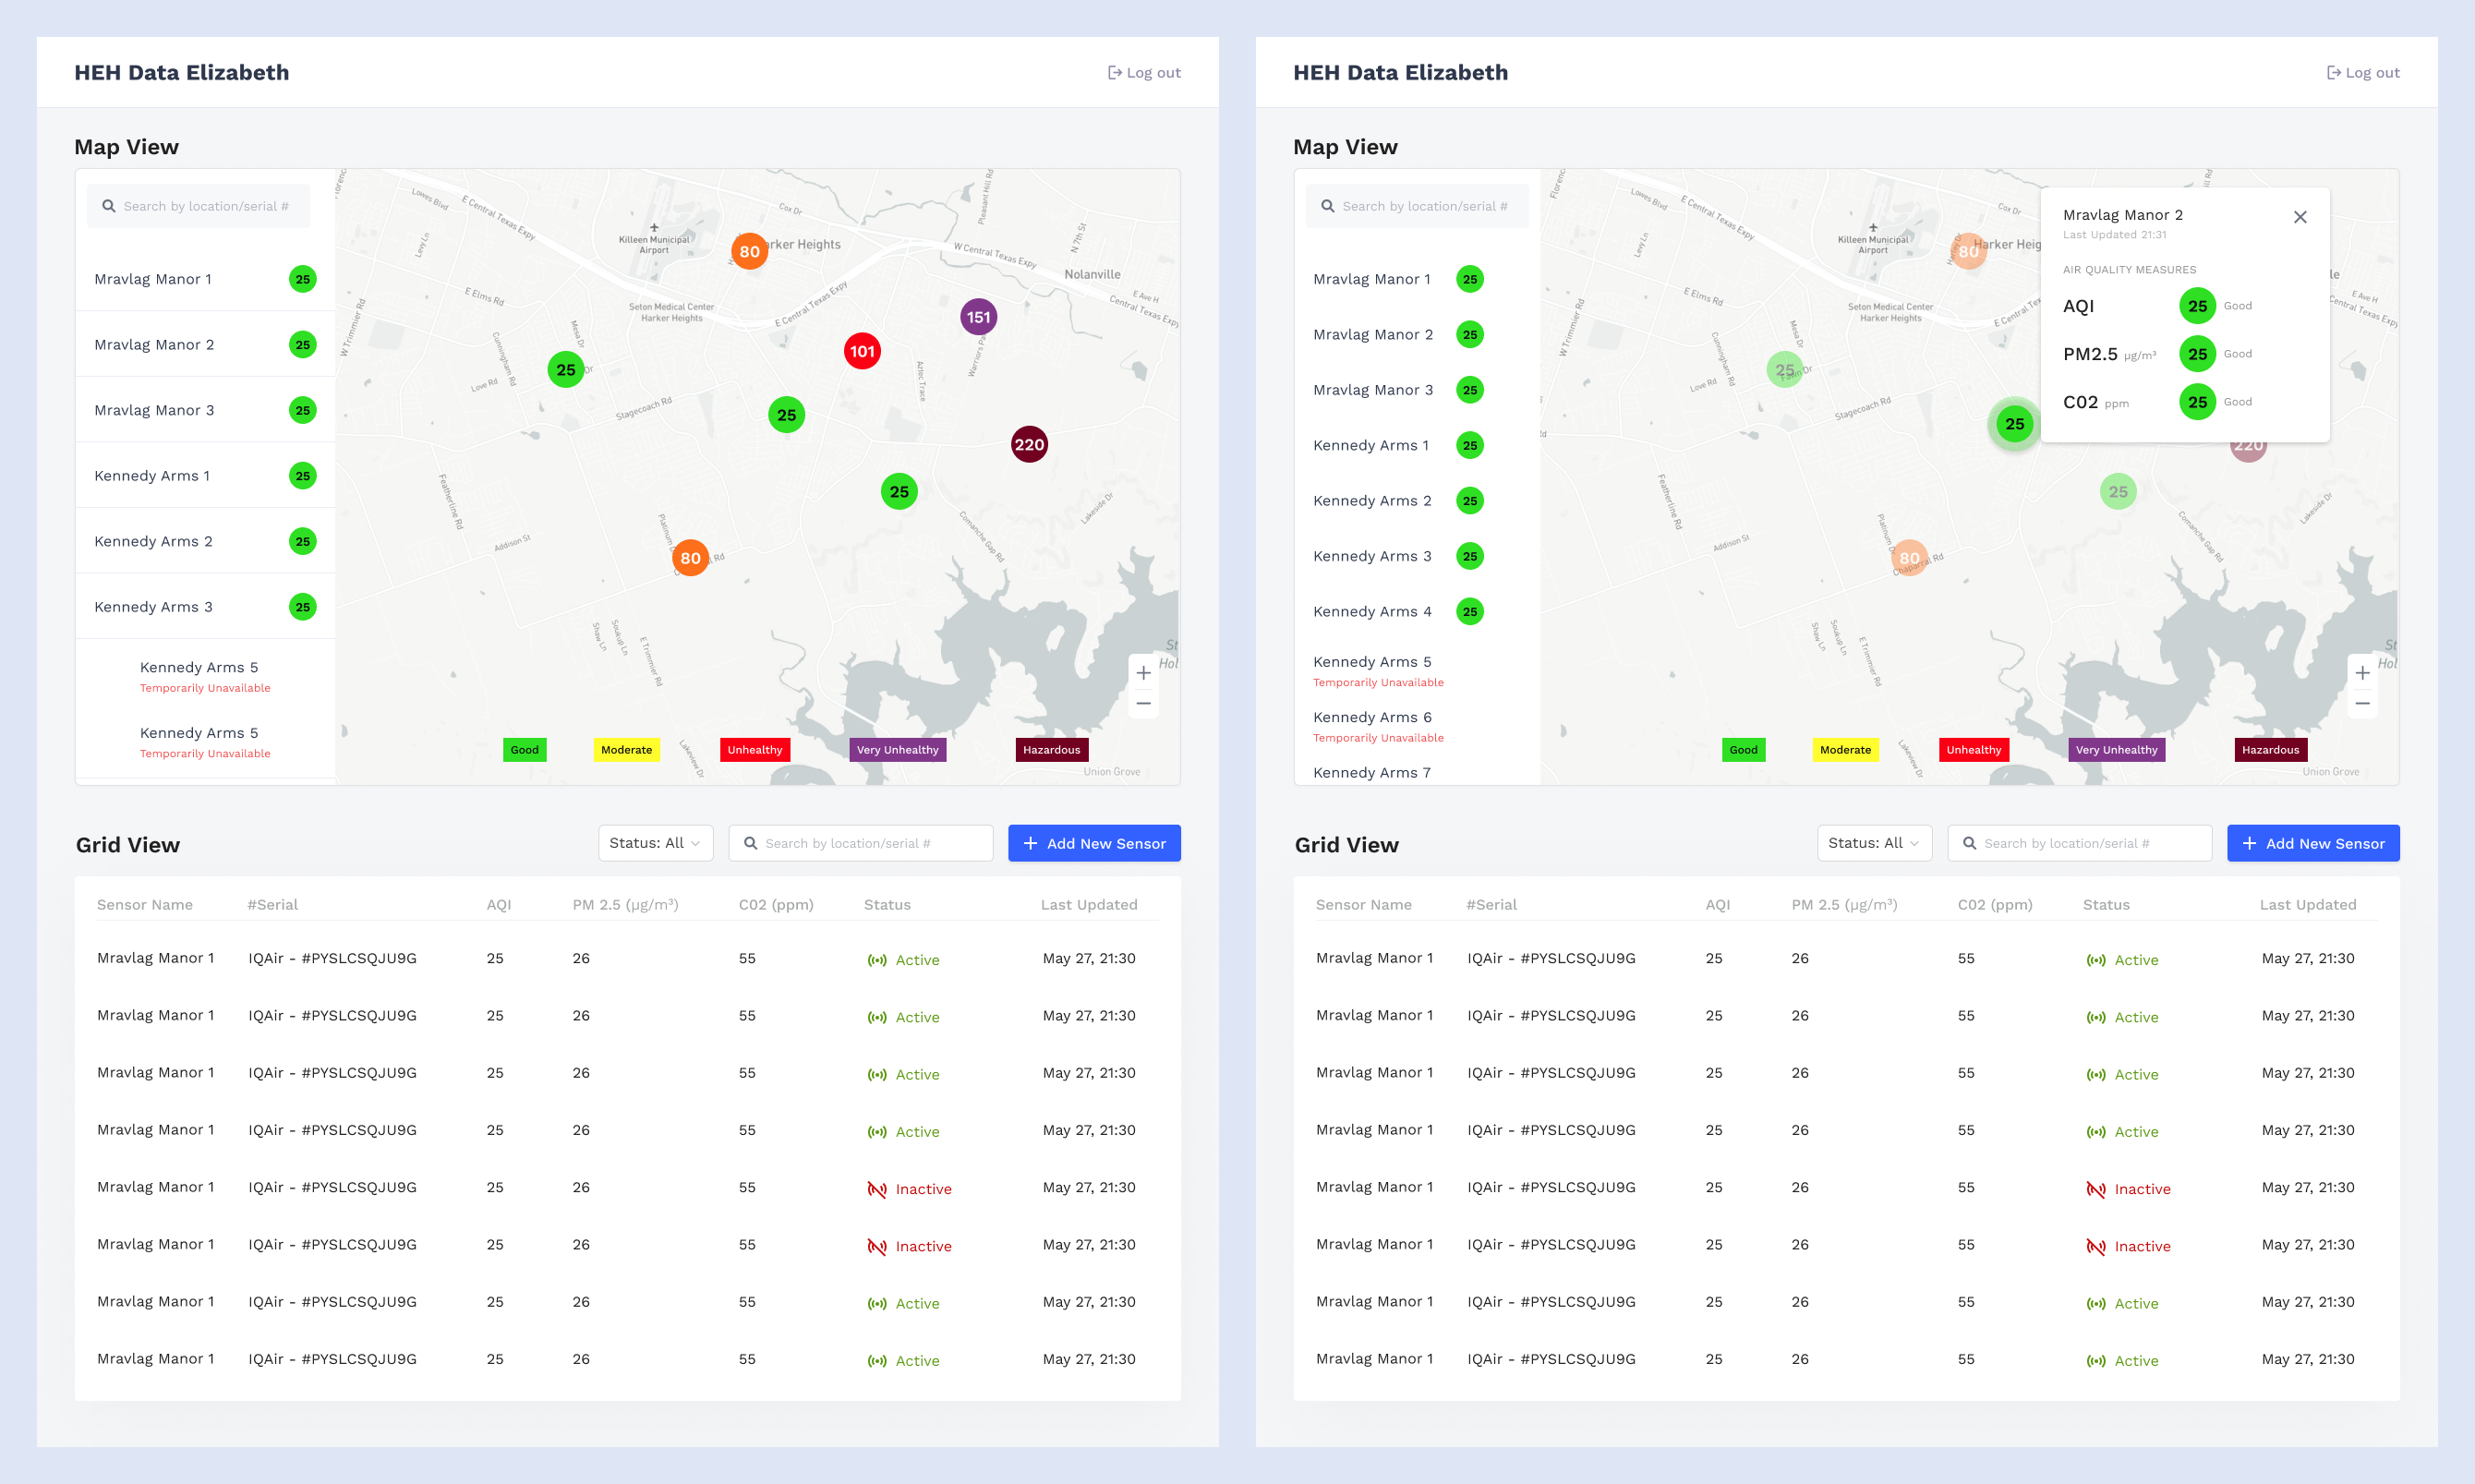Click the purple 151 map marker
The height and width of the screenshot is (1484, 2475).
(978, 317)
